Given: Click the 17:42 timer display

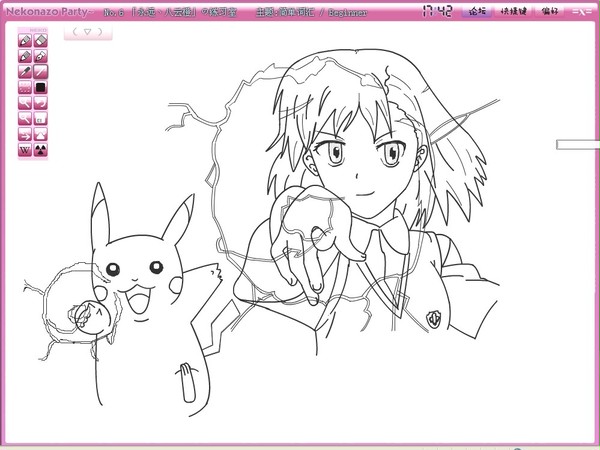Looking at the screenshot, I should click(x=437, y=11).
